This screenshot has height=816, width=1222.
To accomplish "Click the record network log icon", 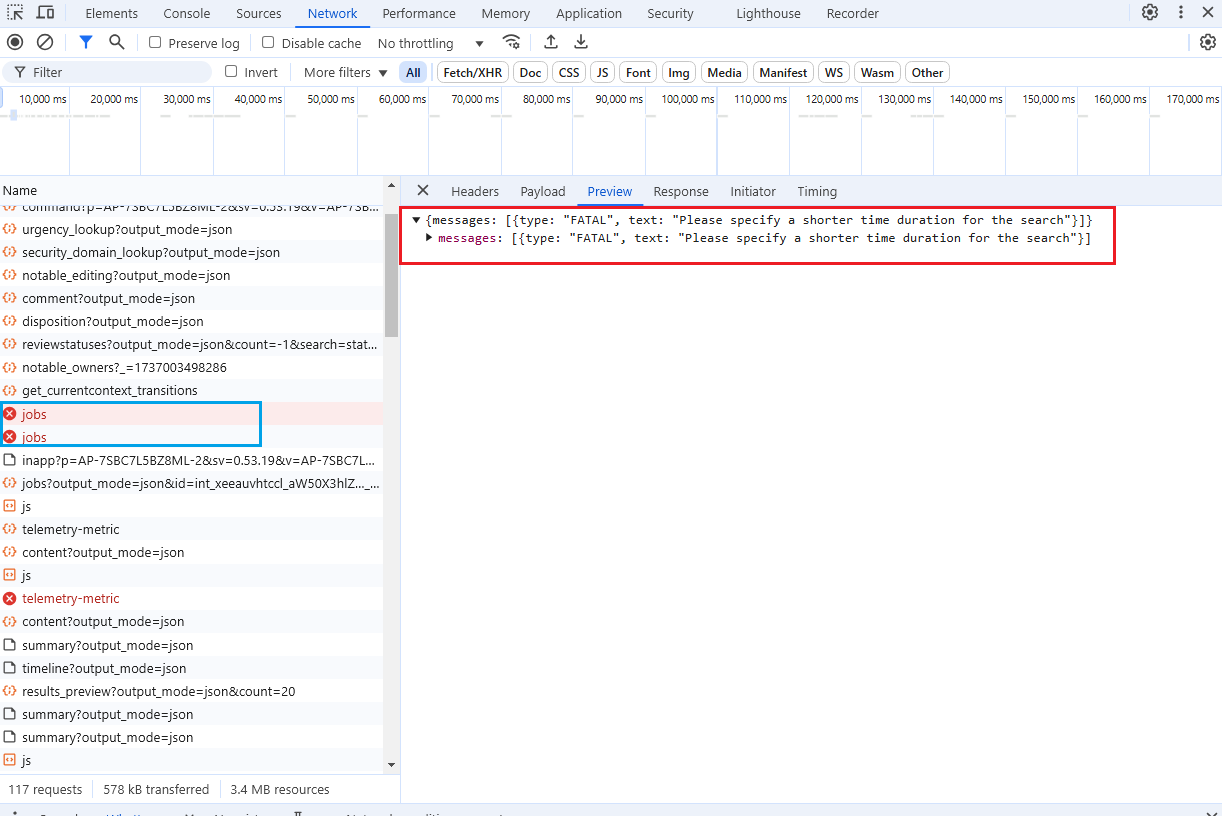I will pyautogui.click(x=15, y=42).
